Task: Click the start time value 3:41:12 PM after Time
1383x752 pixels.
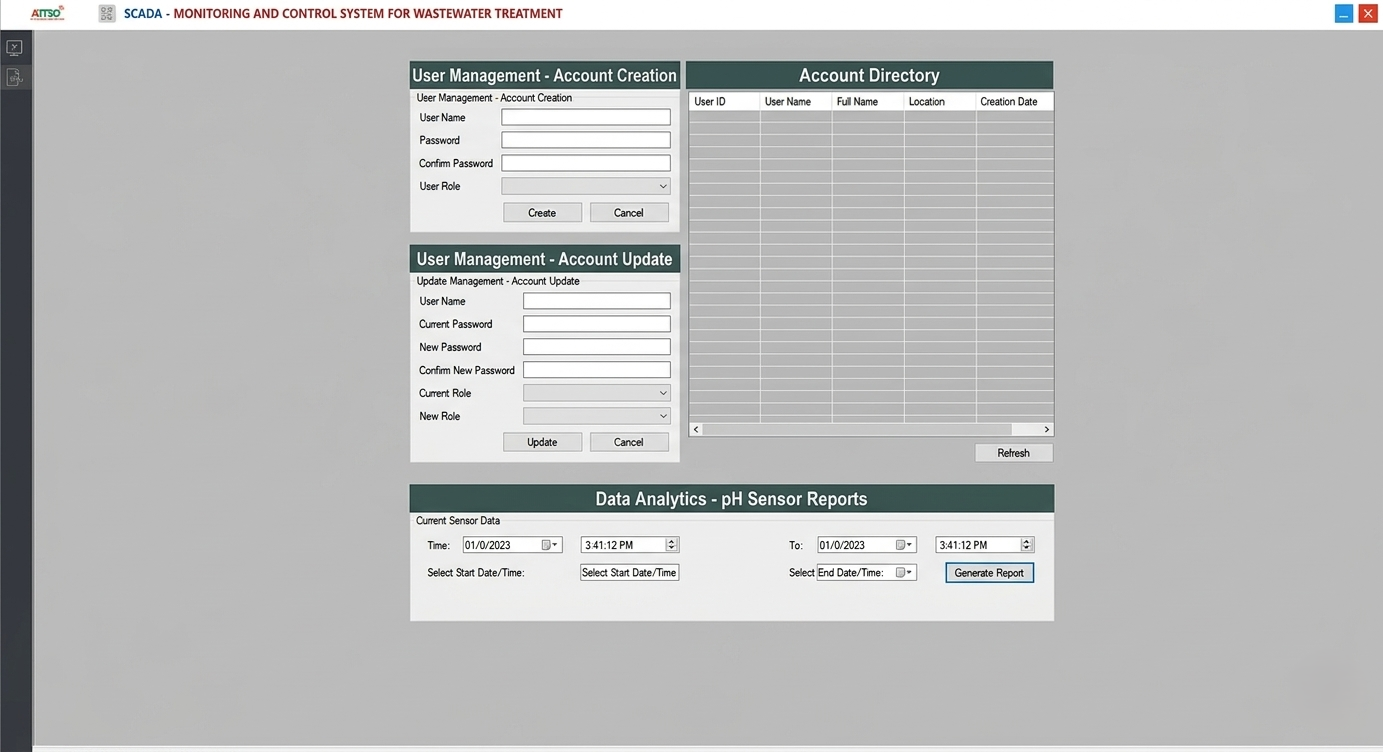Action: point(609,546)
